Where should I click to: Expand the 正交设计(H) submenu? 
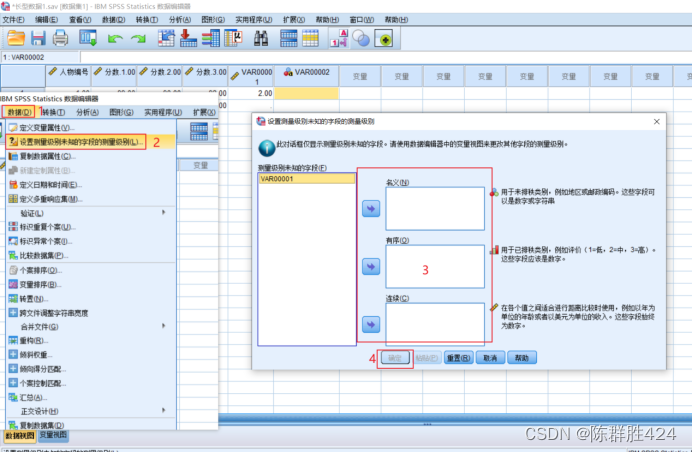coord(90,411)
